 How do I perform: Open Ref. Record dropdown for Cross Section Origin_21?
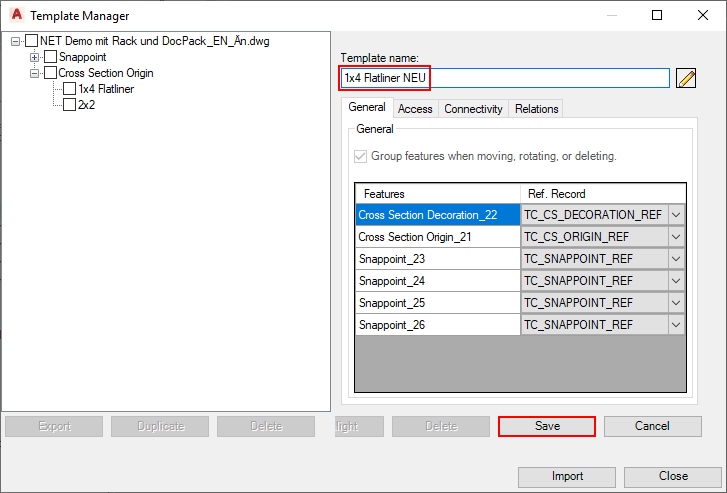coord(676,236)
